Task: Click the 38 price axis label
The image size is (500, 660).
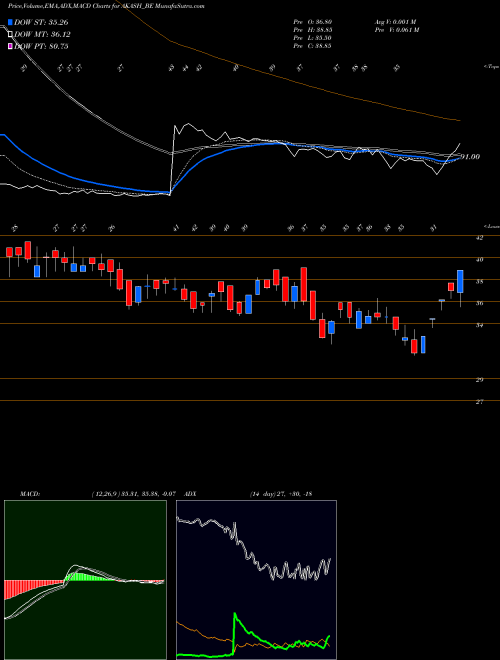Action: pos(480,282)
